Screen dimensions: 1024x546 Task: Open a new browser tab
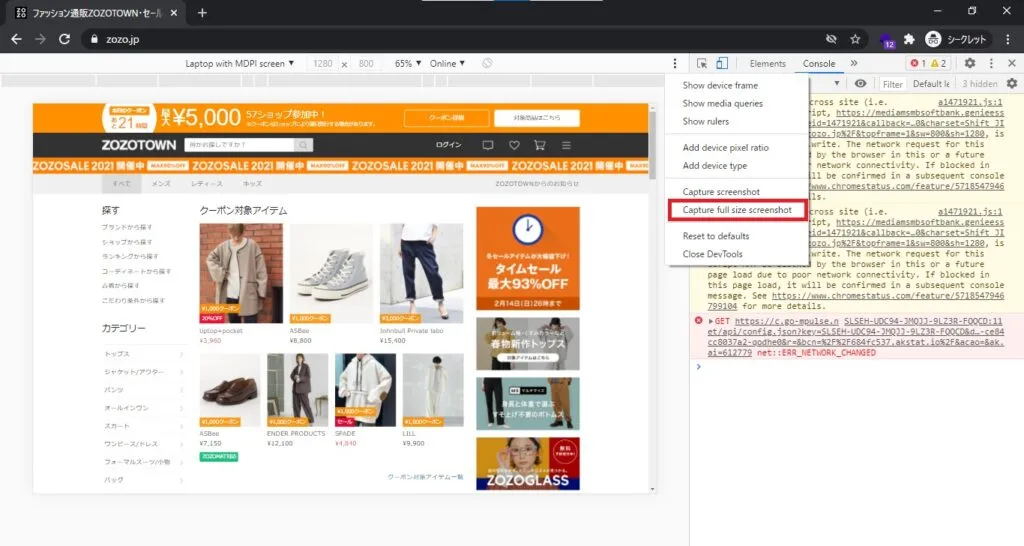pyautogui.click(x=202, y=12)
